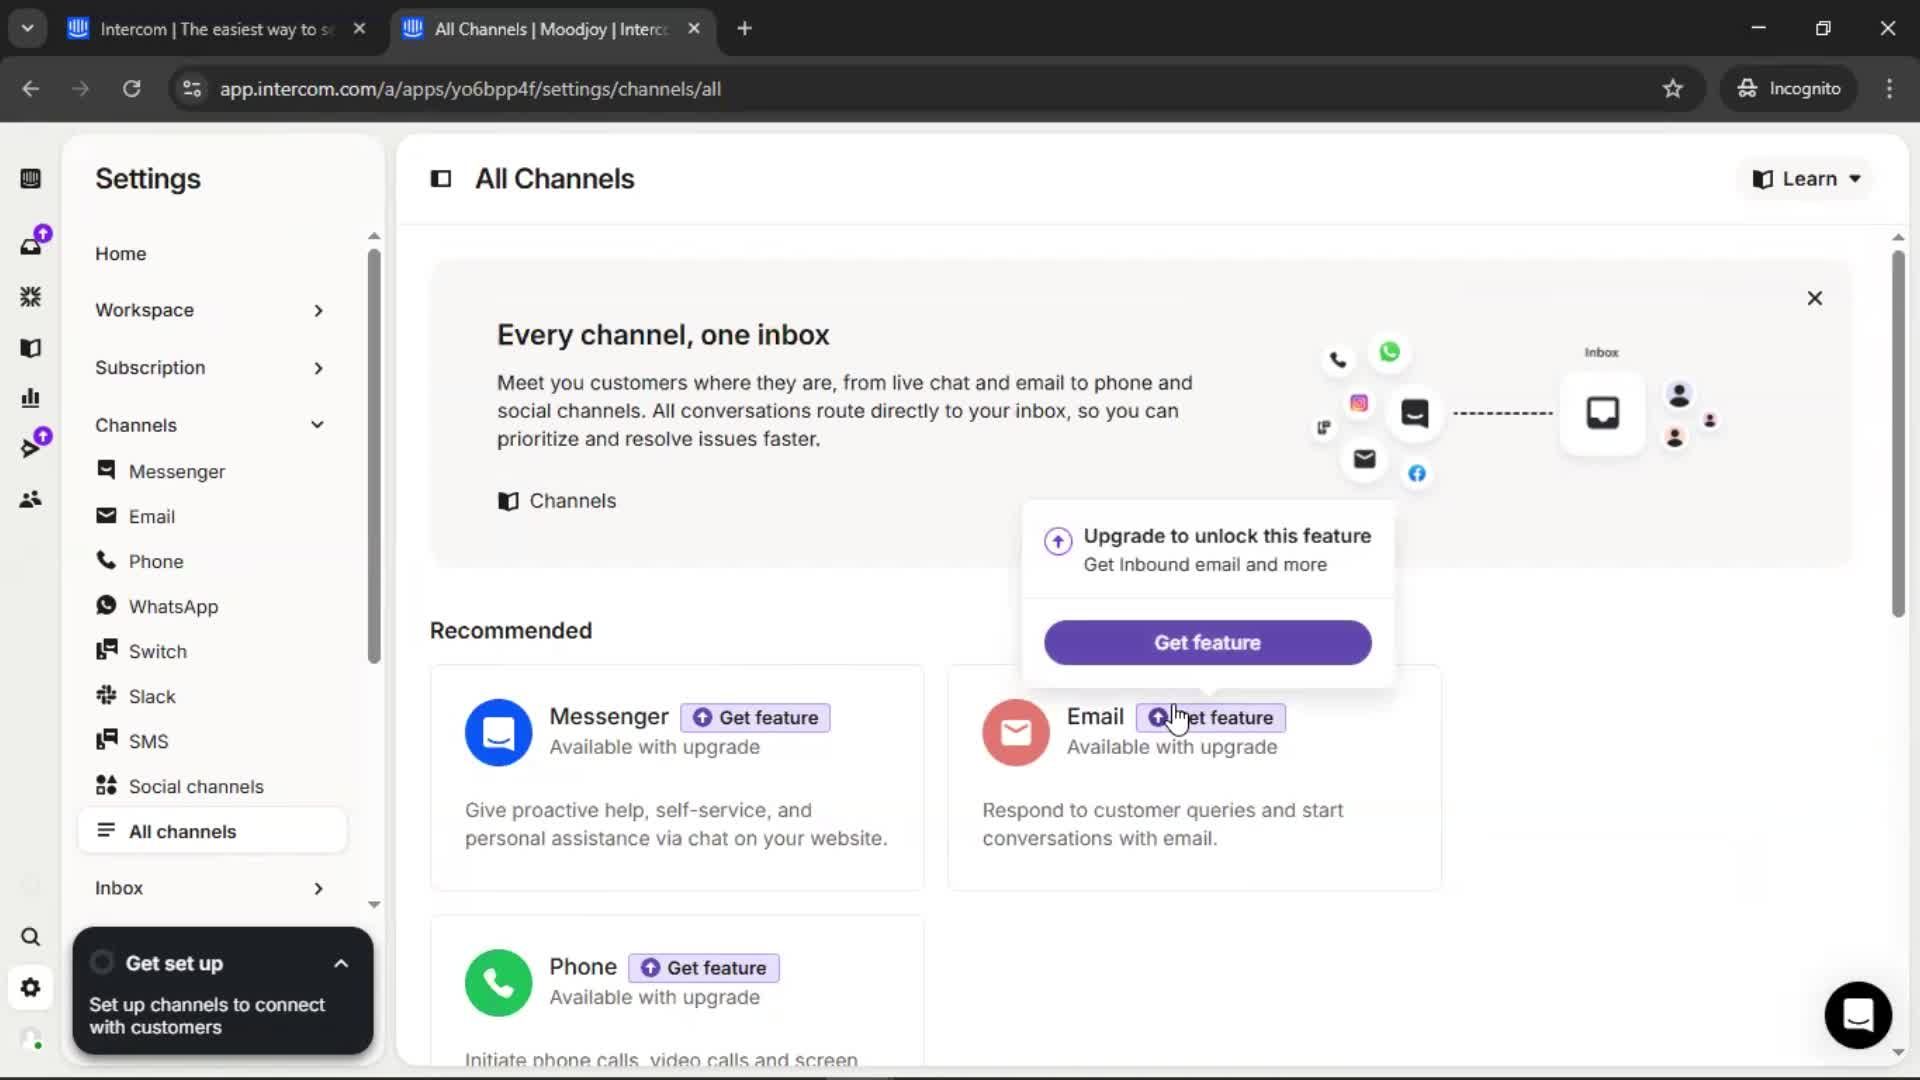
Task: Click the site information icon in address bar
Action: (x=192, y=88)
